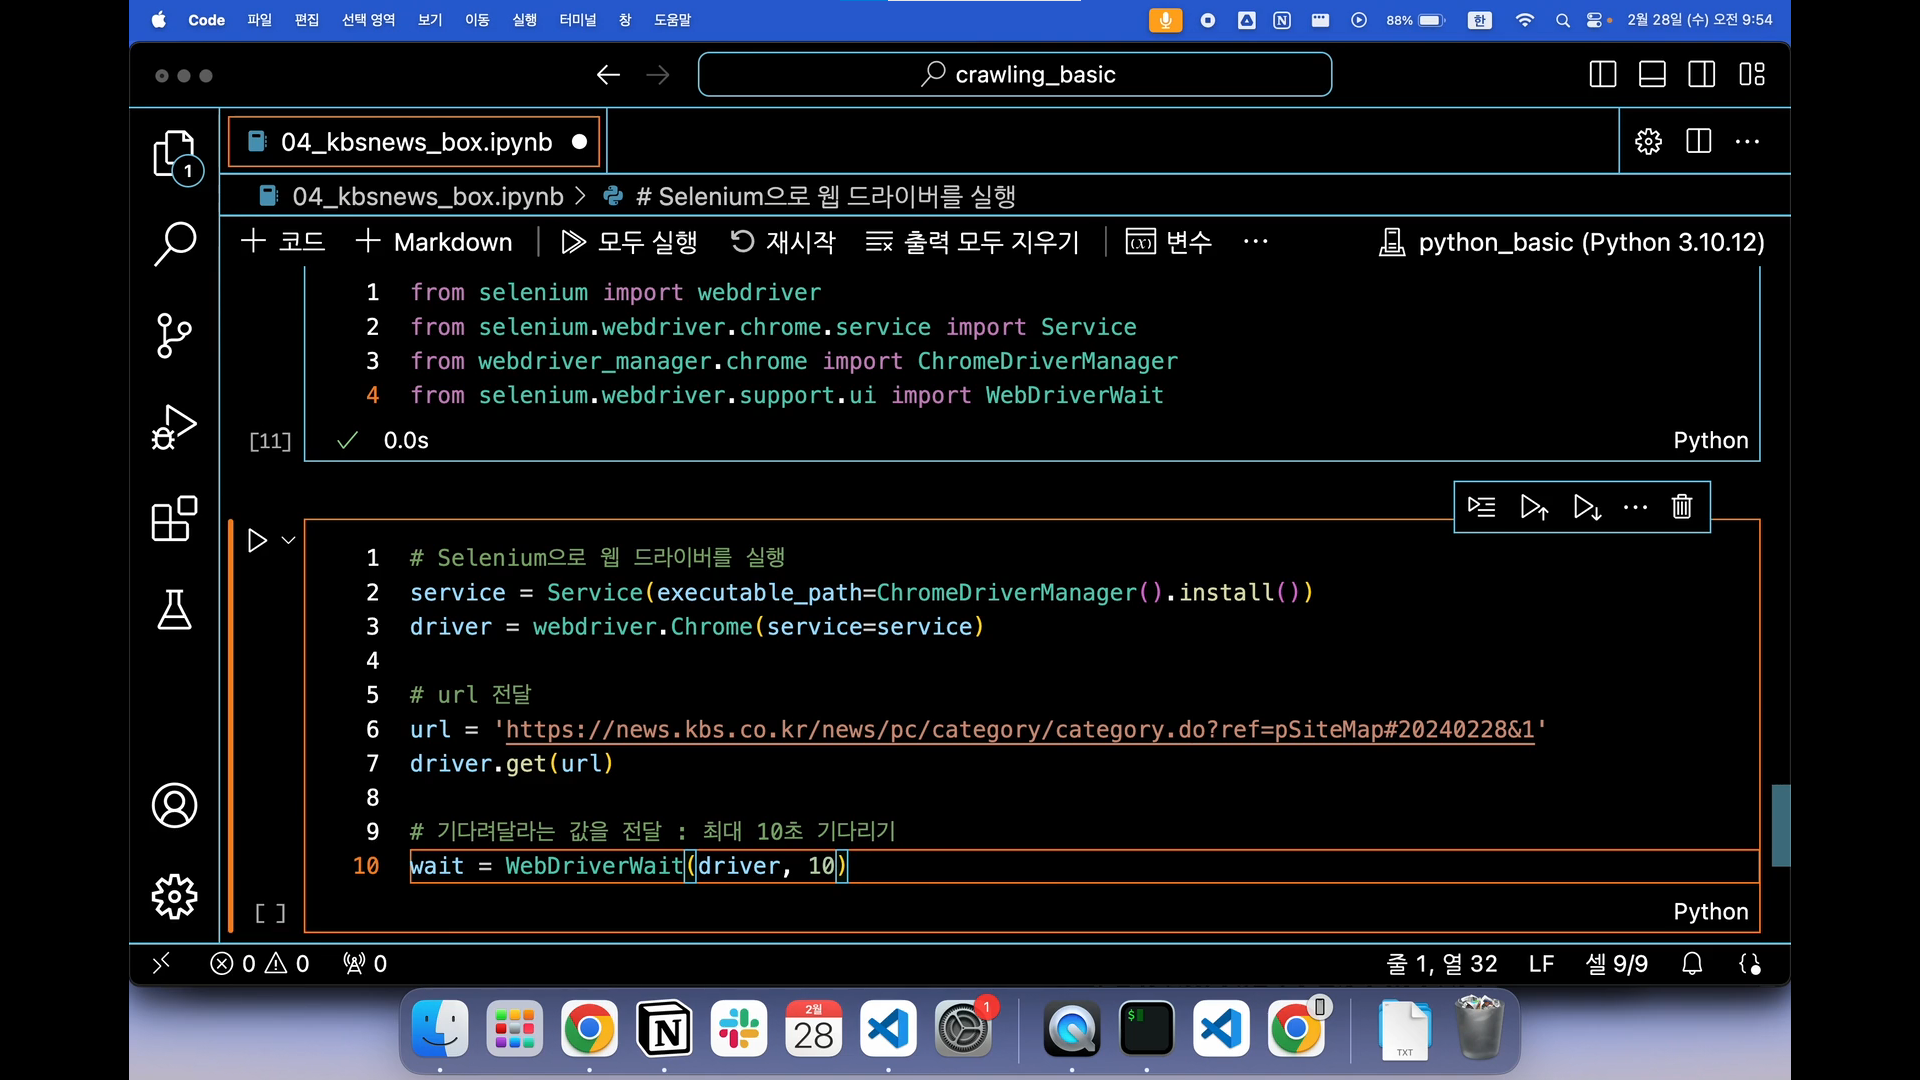Open notebook toolbar more actions ellipsis
The height and width of the screenshot is (1080, 1920).
tap(1255, 242)
